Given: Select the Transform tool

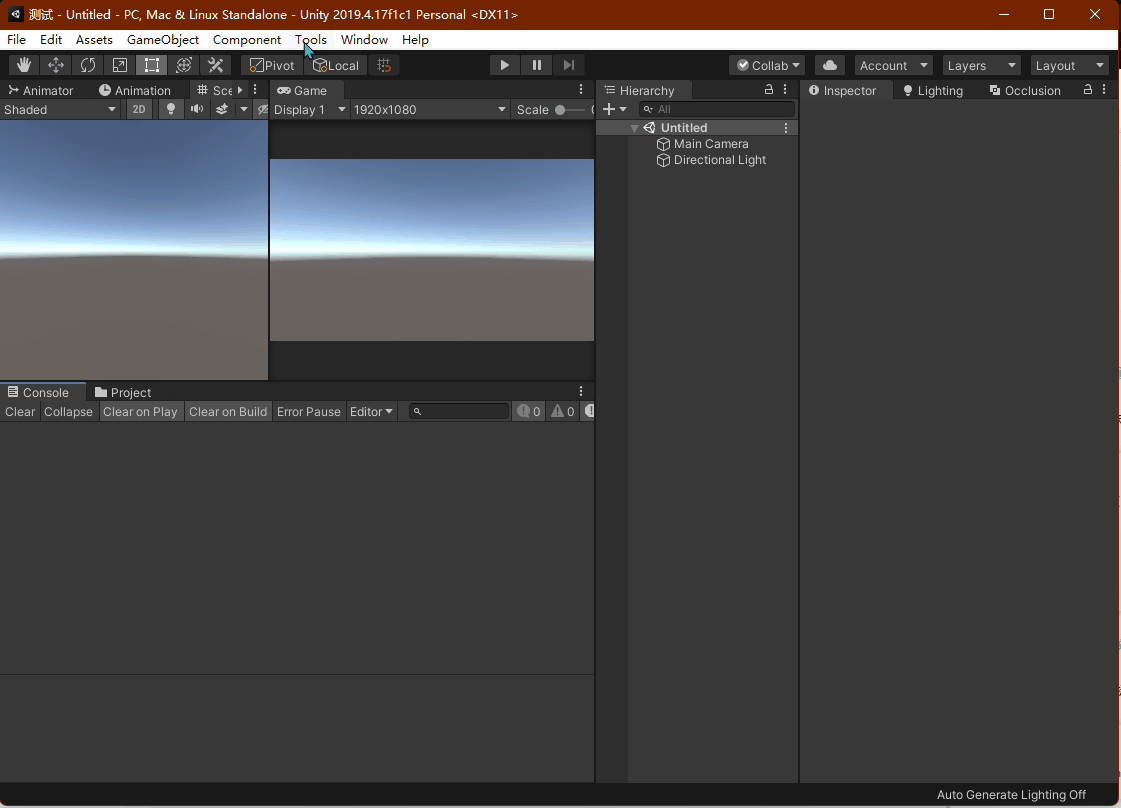Looking at the screenshot, I should (184, 65).
